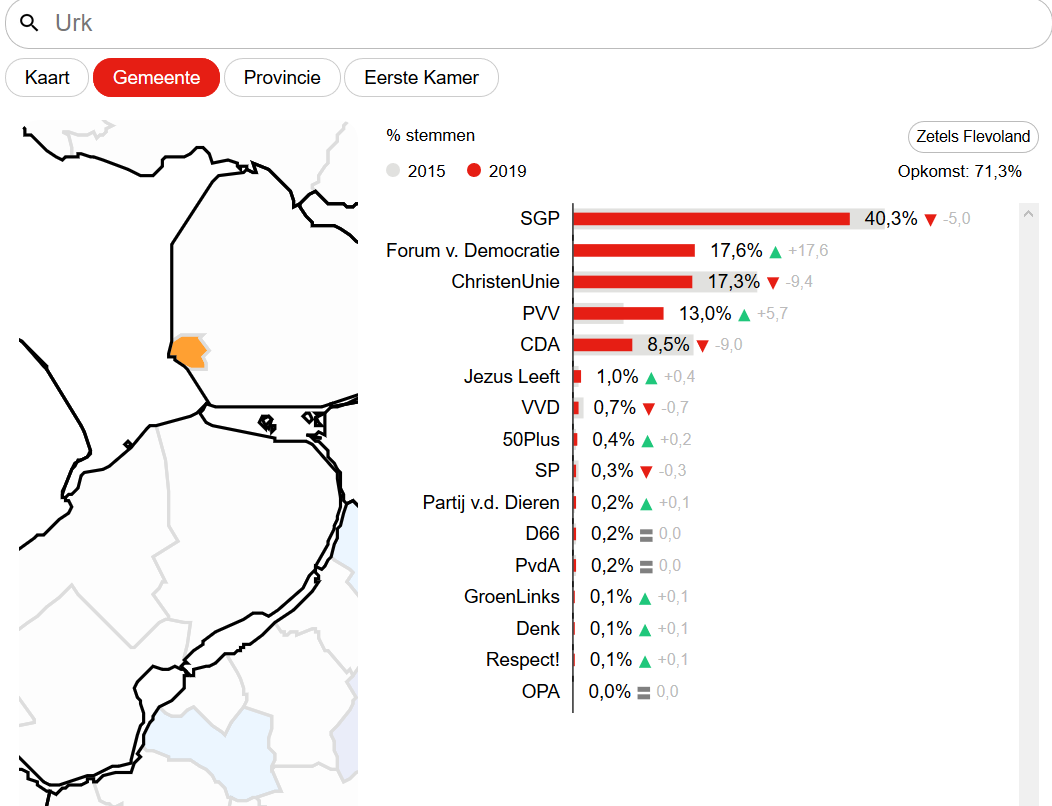Click the PVV result bar

coord(619,313)
